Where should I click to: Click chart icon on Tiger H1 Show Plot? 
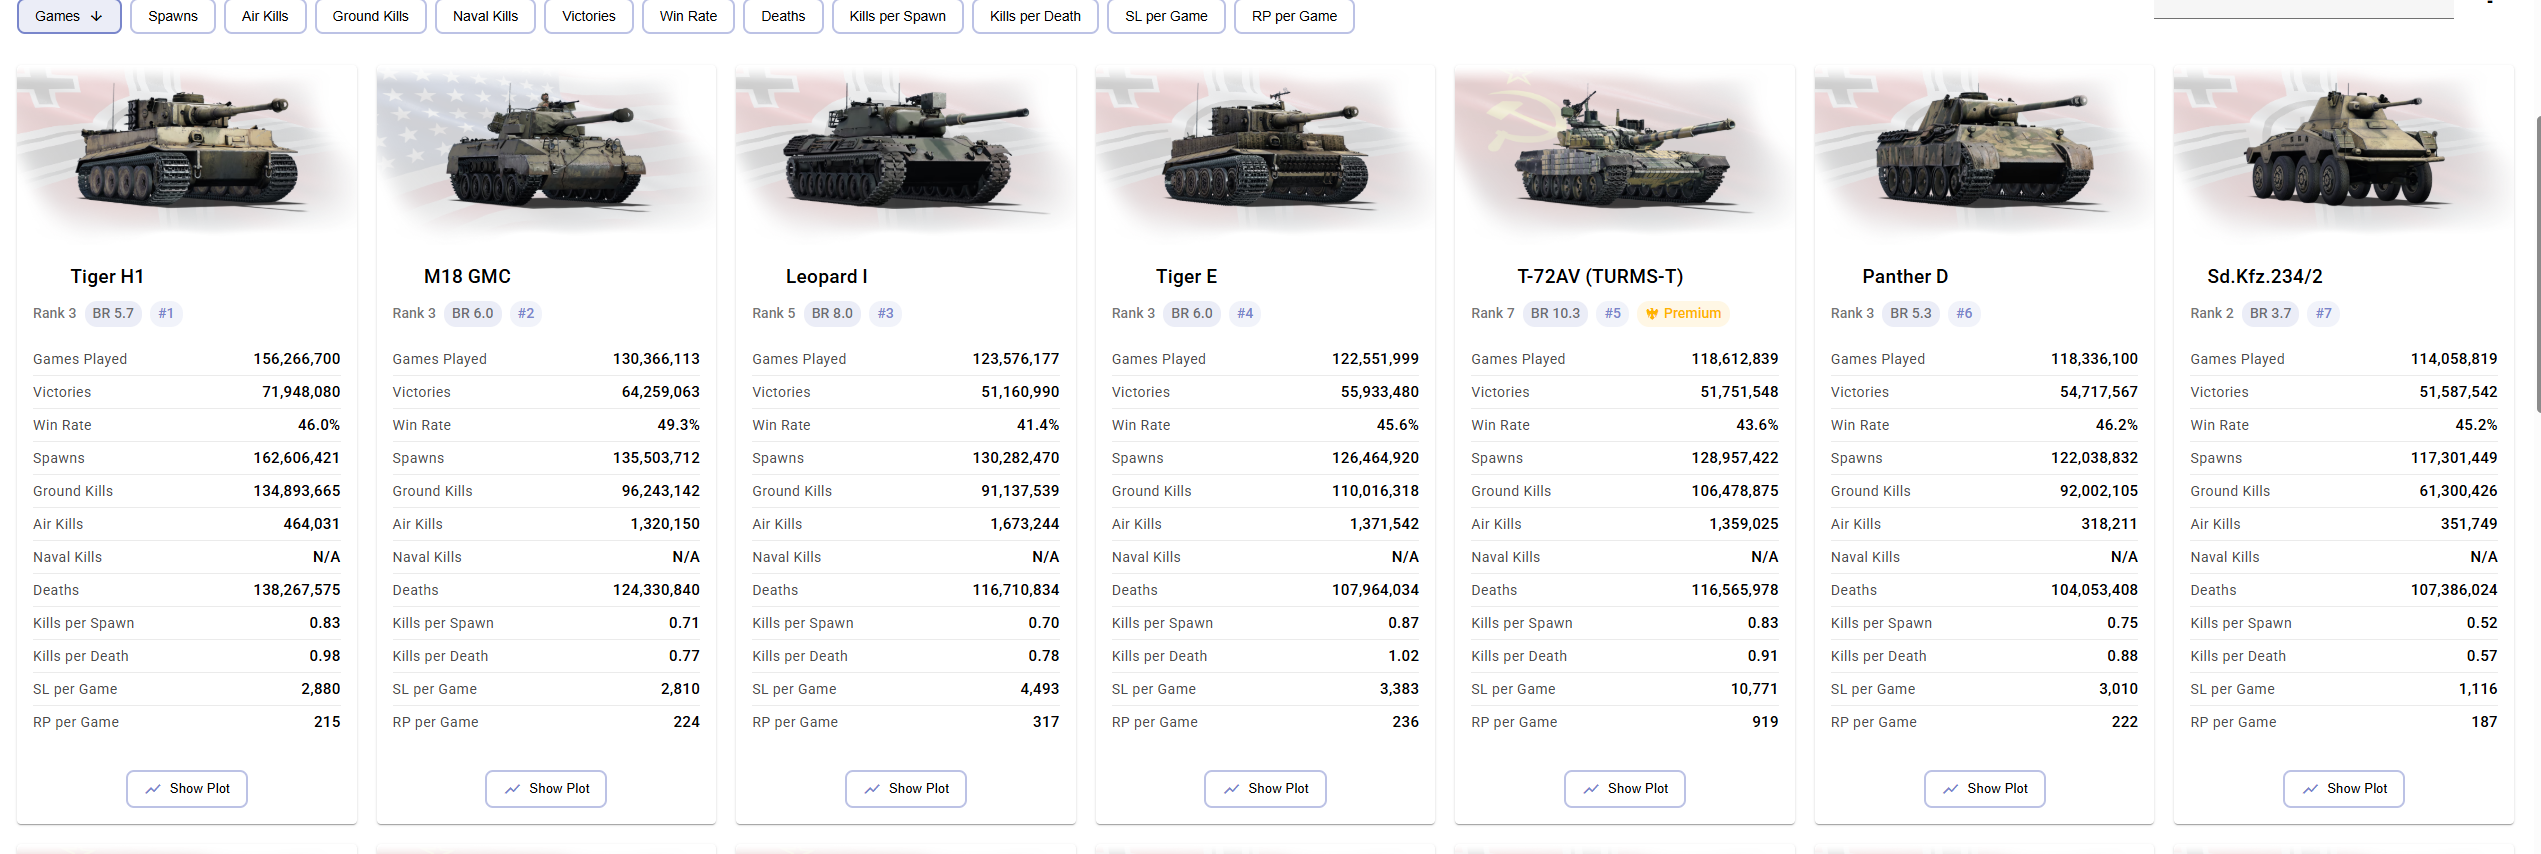point(153,789)
